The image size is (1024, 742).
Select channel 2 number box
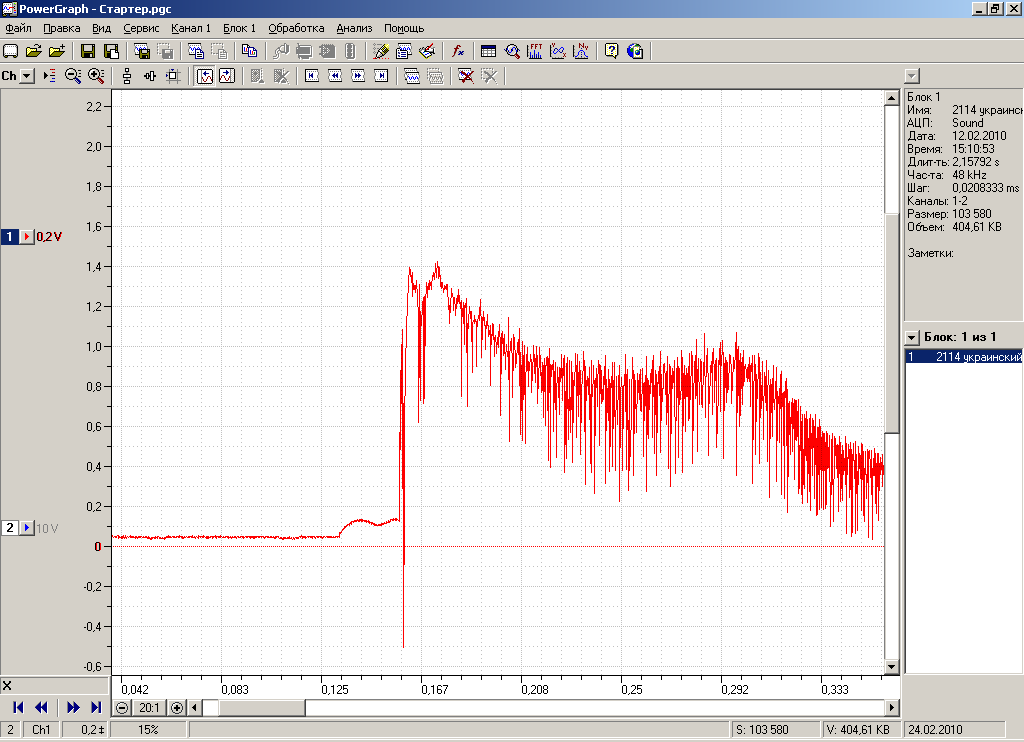click(x=10, y=527)
